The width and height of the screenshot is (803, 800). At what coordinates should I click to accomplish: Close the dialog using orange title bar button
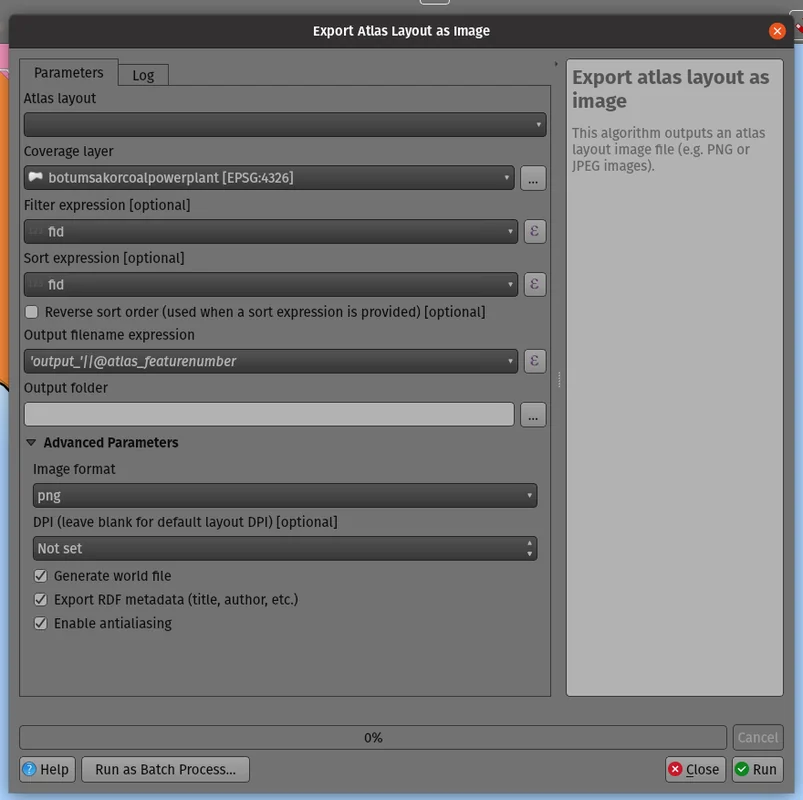pos(777,31)
